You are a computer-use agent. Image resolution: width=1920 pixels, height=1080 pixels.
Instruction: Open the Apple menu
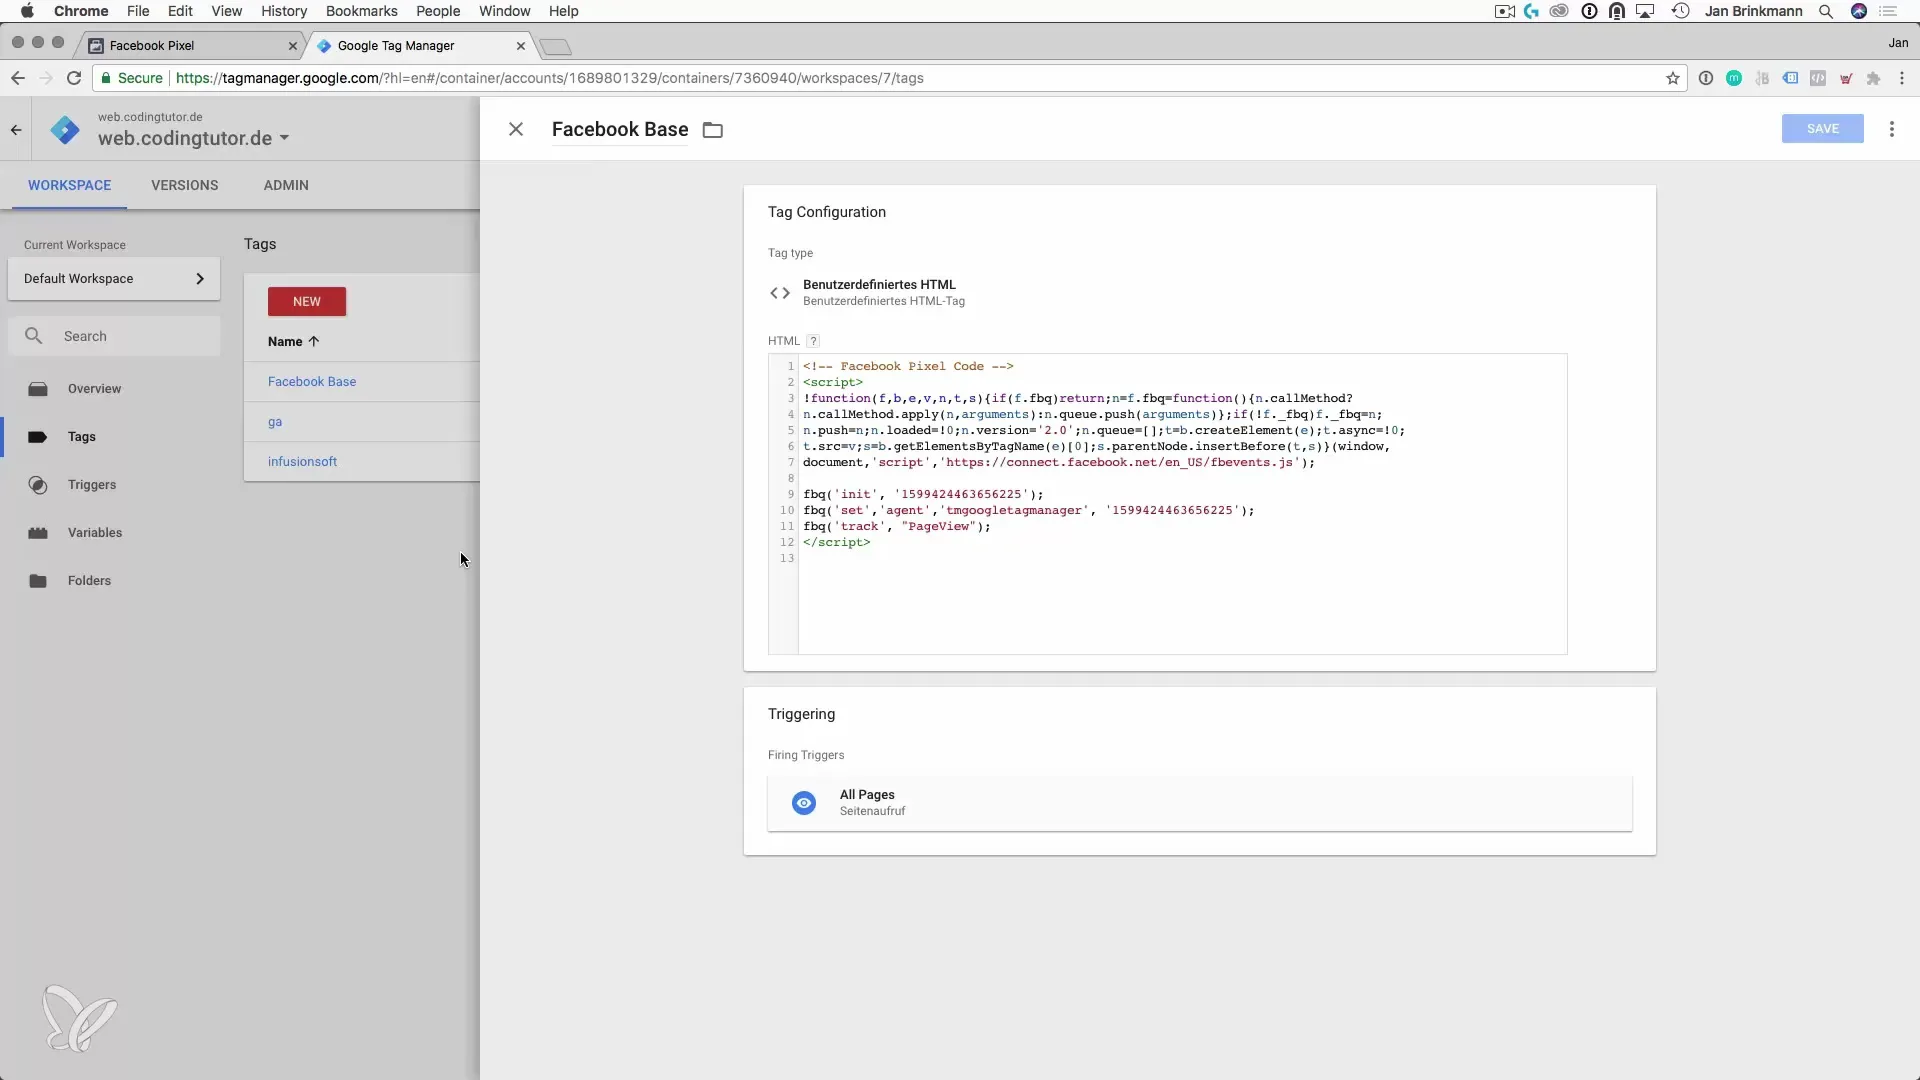[27, 11]
